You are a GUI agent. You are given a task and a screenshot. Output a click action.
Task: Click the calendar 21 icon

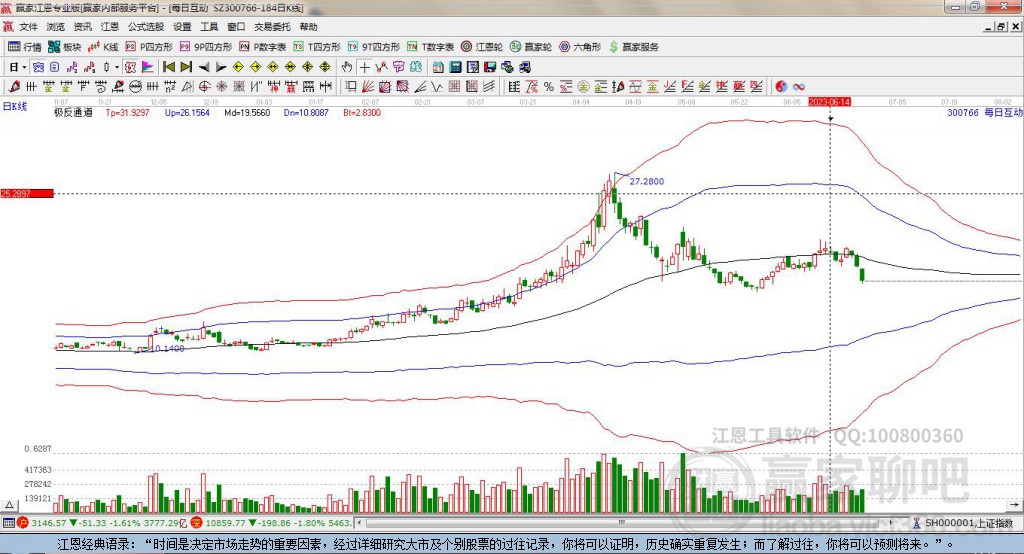(438, 67)
